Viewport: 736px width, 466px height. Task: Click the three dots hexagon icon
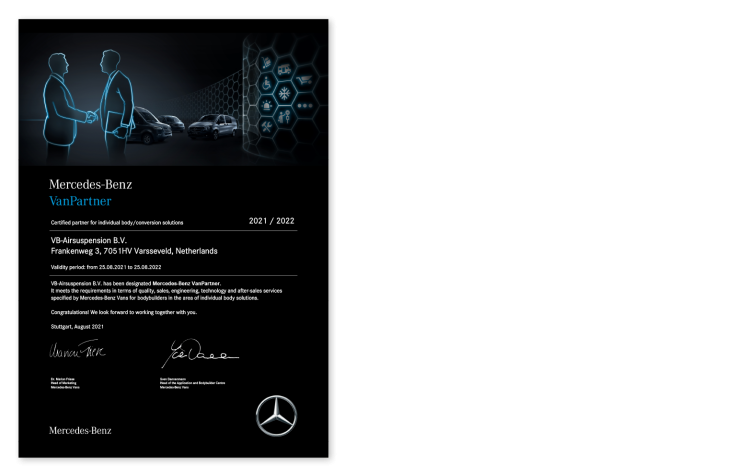(305, 106)
